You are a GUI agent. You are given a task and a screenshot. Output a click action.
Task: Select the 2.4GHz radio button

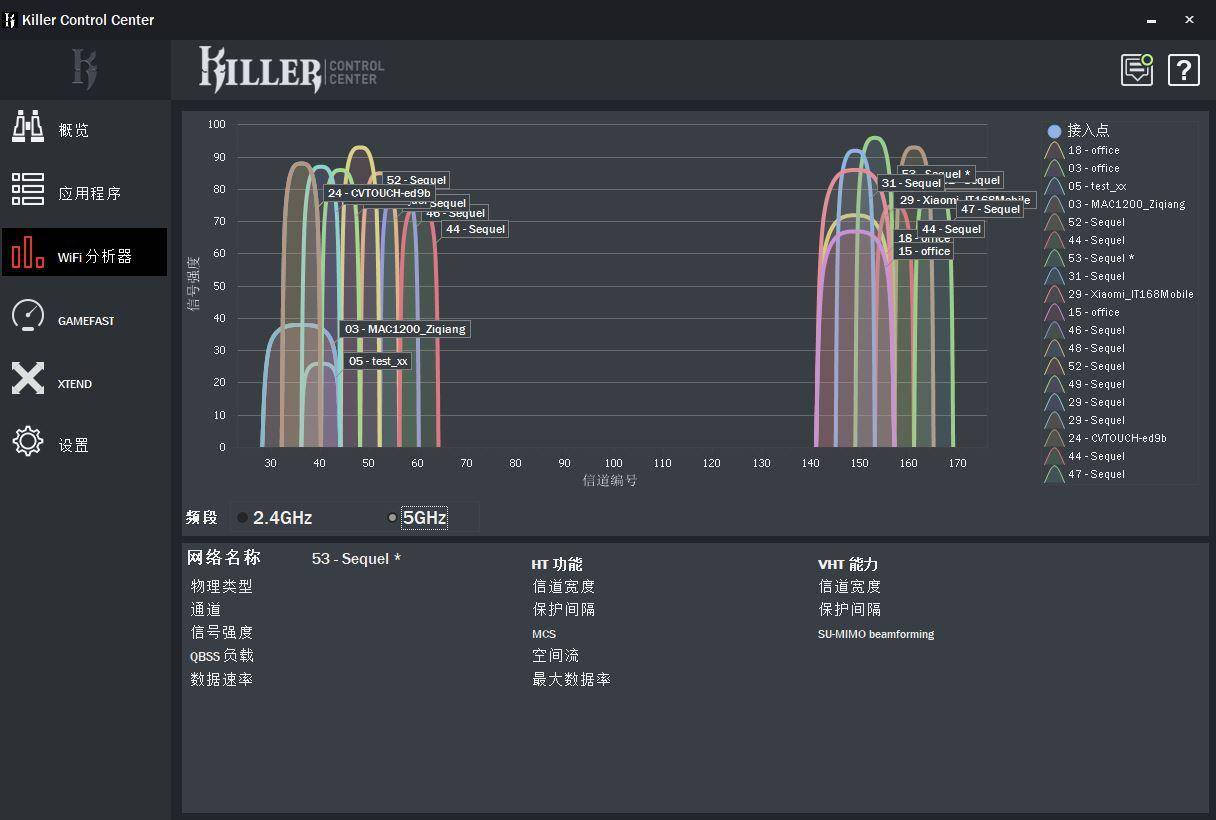click(242, 517)
